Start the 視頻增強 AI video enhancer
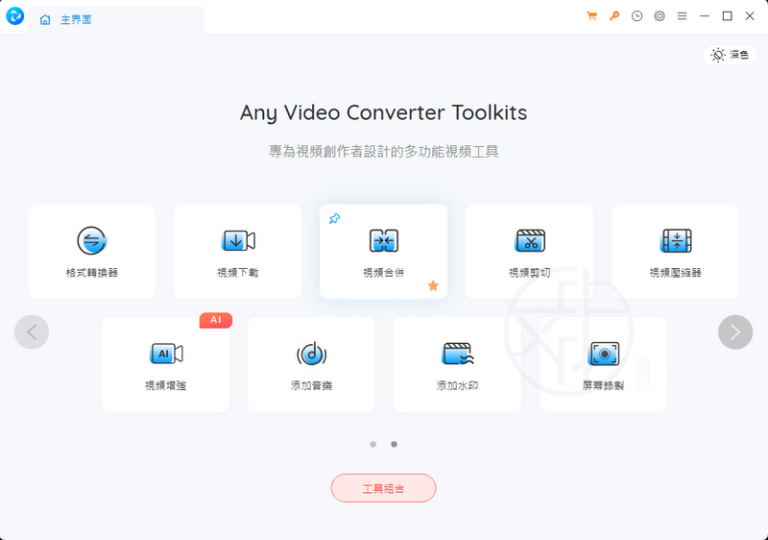The image size is (768, 540). point(165,364)
